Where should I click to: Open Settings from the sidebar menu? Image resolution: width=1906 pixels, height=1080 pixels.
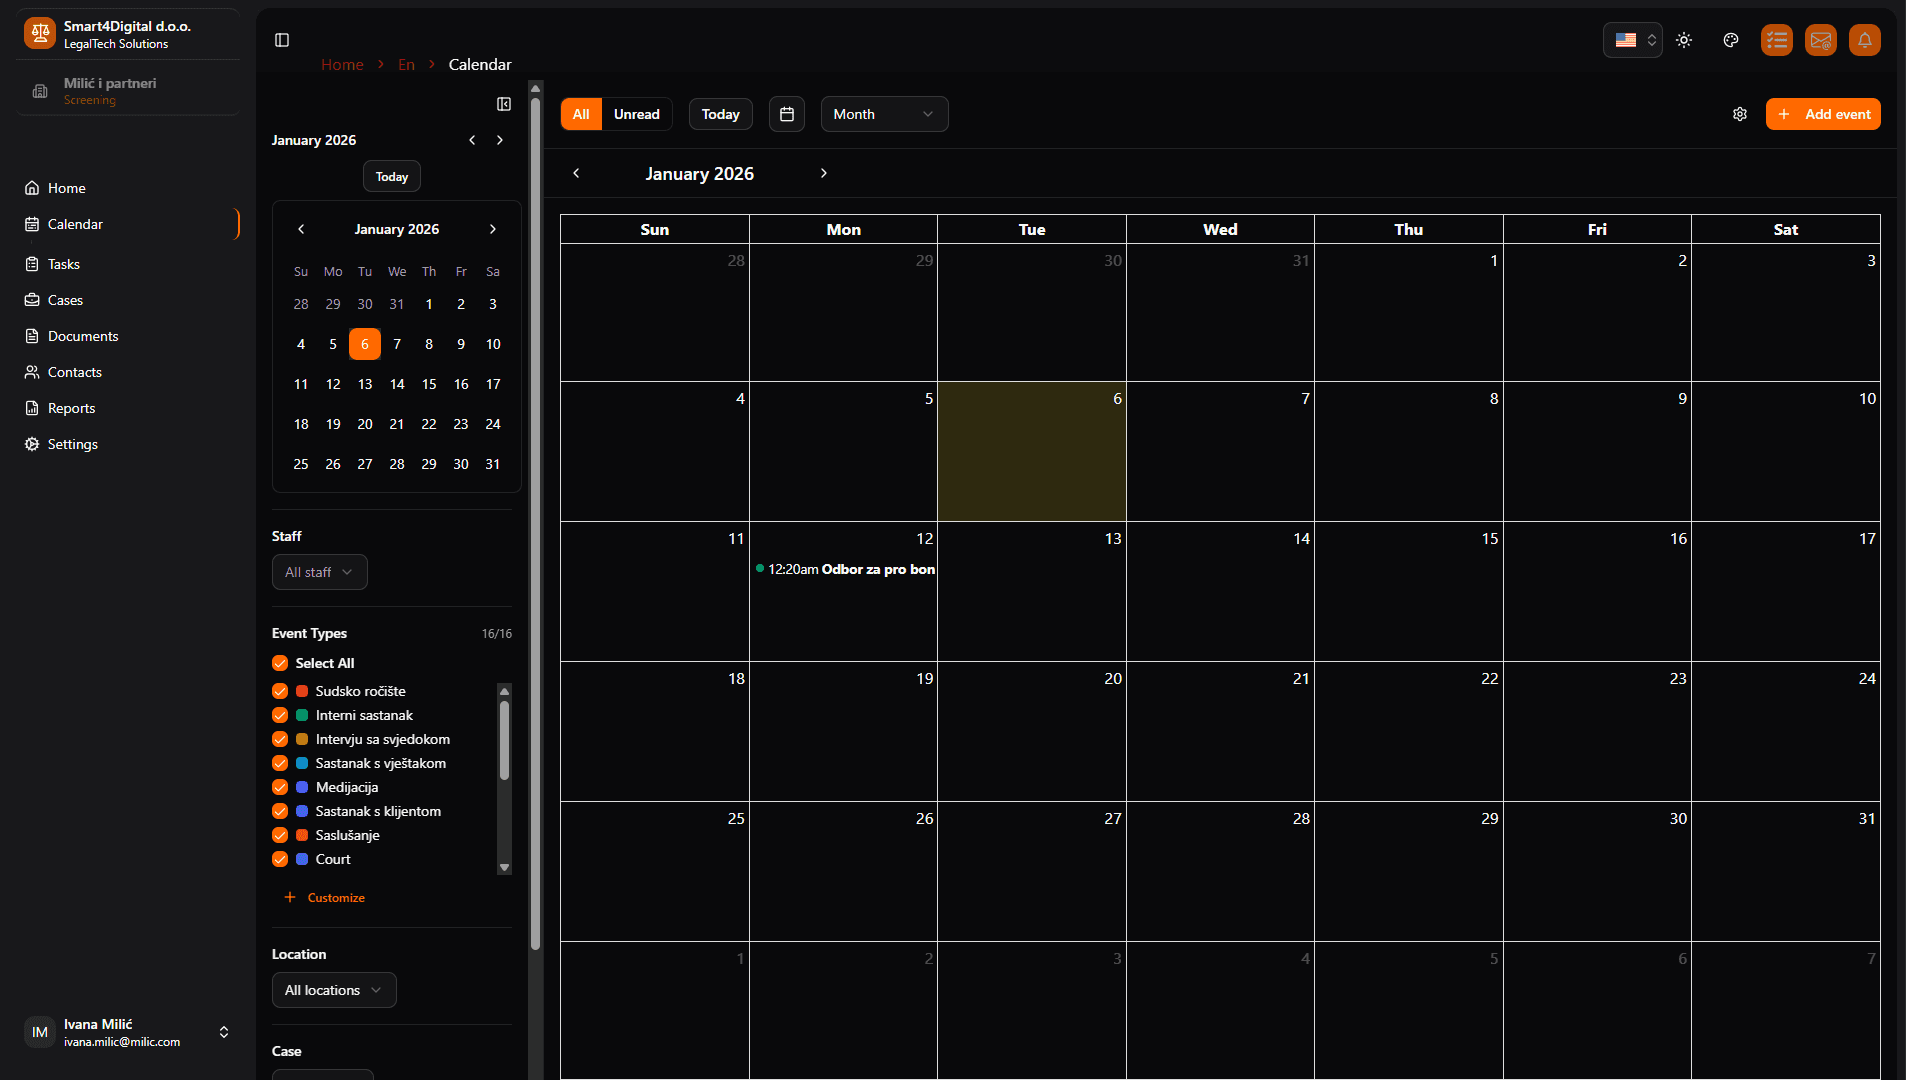tap(72, 444)
